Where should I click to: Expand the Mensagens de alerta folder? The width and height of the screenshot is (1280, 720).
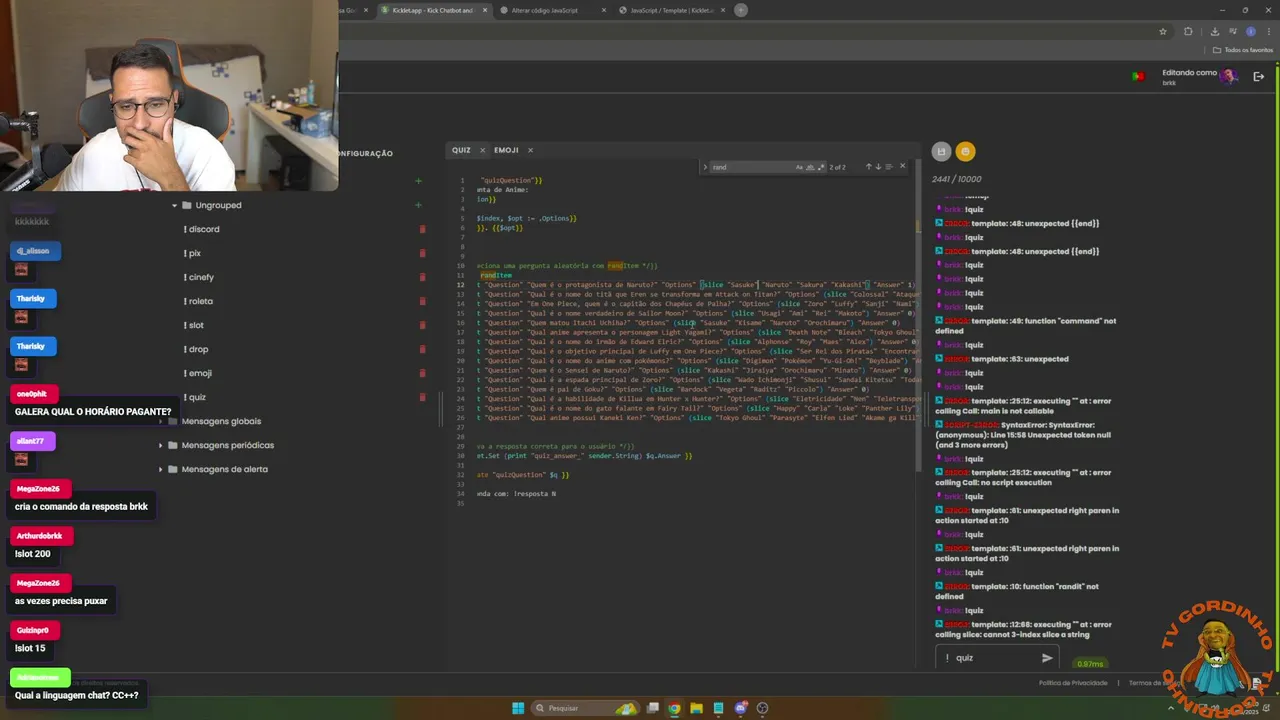coord(161,469)
